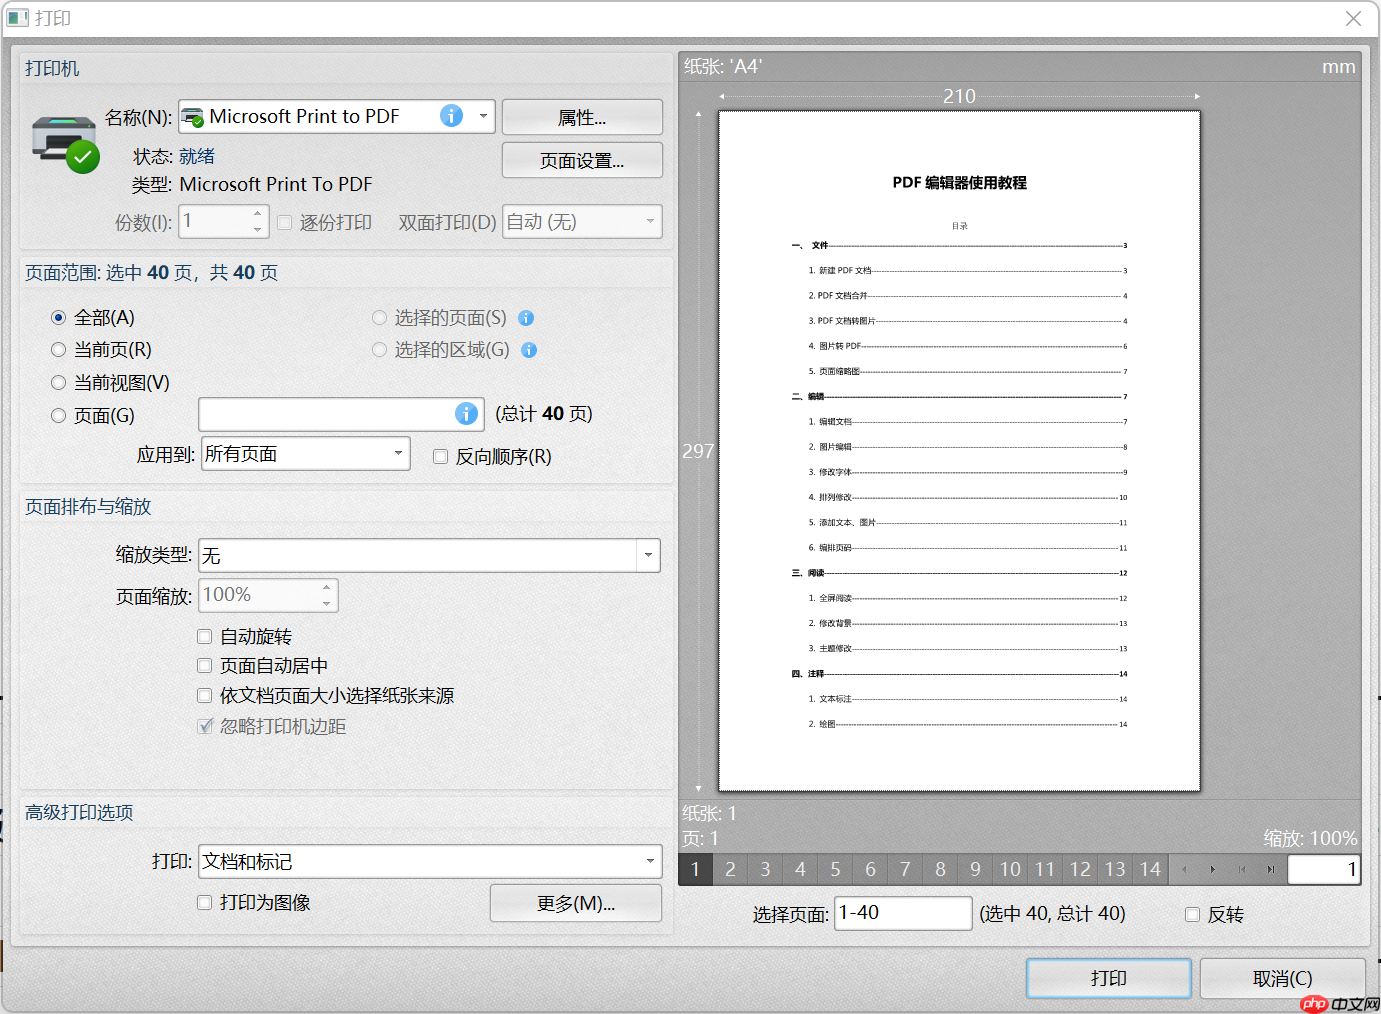The image size is (1381, 1014).
Task: Click the 打印 button
Action: pyautogui.click(x=1108, y=978)
